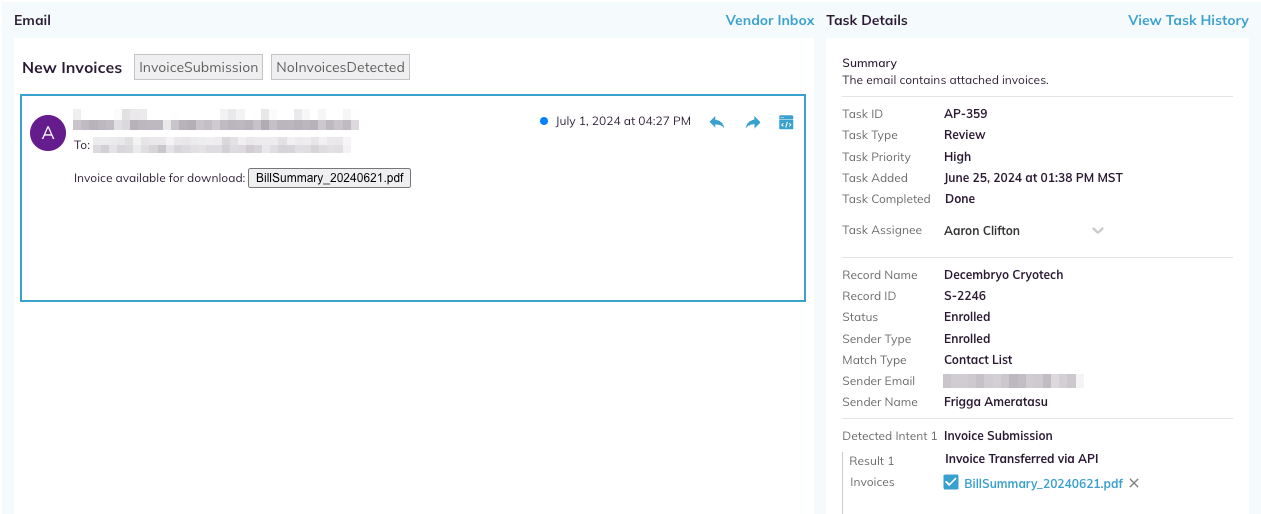The width and height of the screenshot is (1261, 514).
Task: Click the Task ID AP-359 value
Action: point(966,114)
